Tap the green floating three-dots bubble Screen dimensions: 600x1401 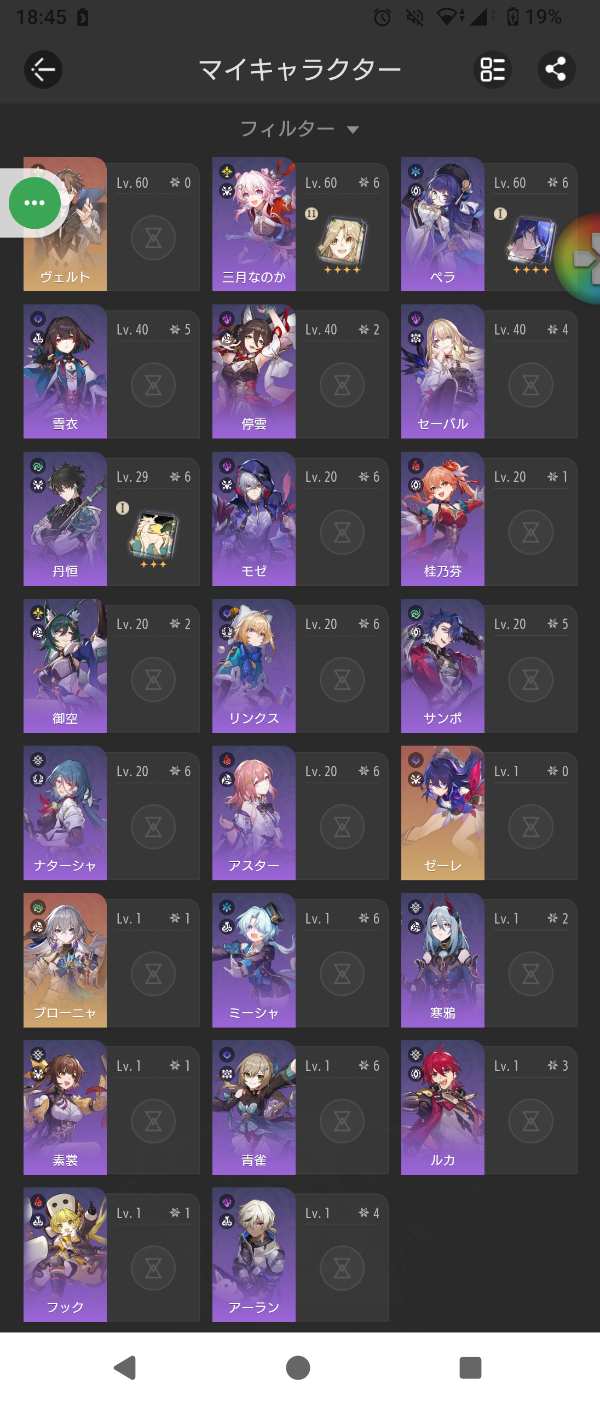pos(35,203)
